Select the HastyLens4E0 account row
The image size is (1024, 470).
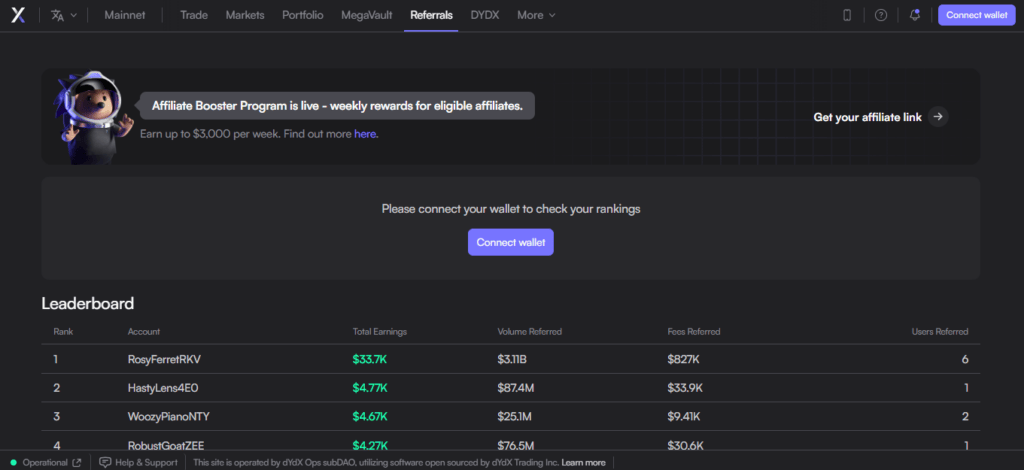(x=511, y=388)
